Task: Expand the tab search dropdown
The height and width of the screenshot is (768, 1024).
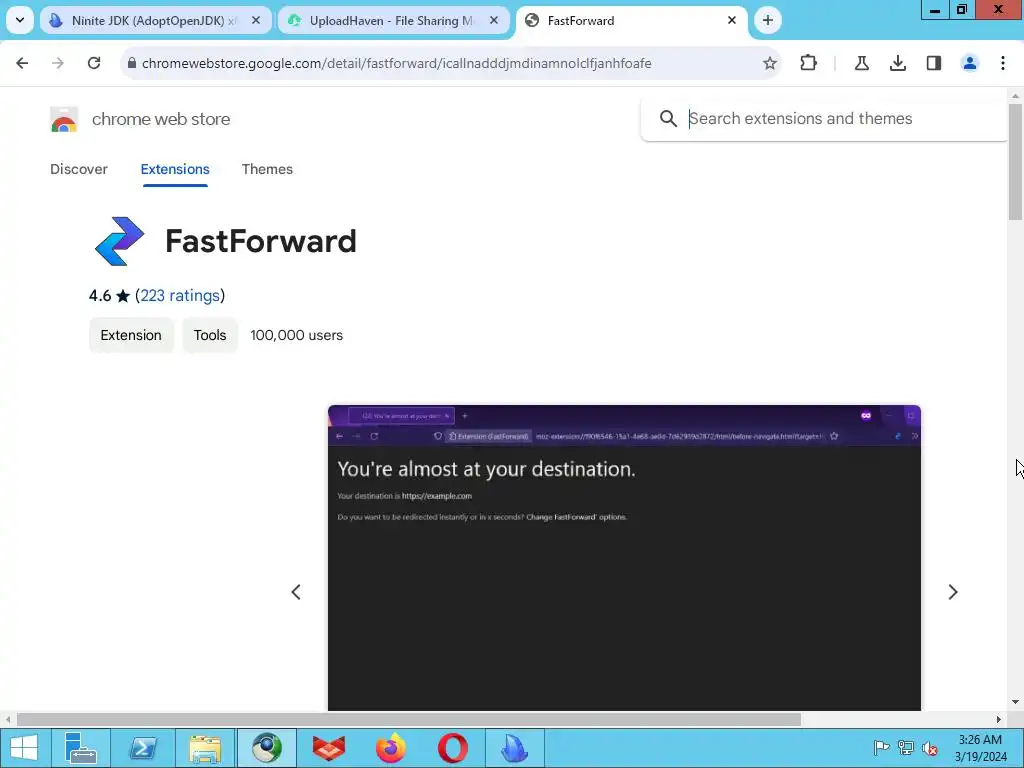Action: click(x=20, y=20)
